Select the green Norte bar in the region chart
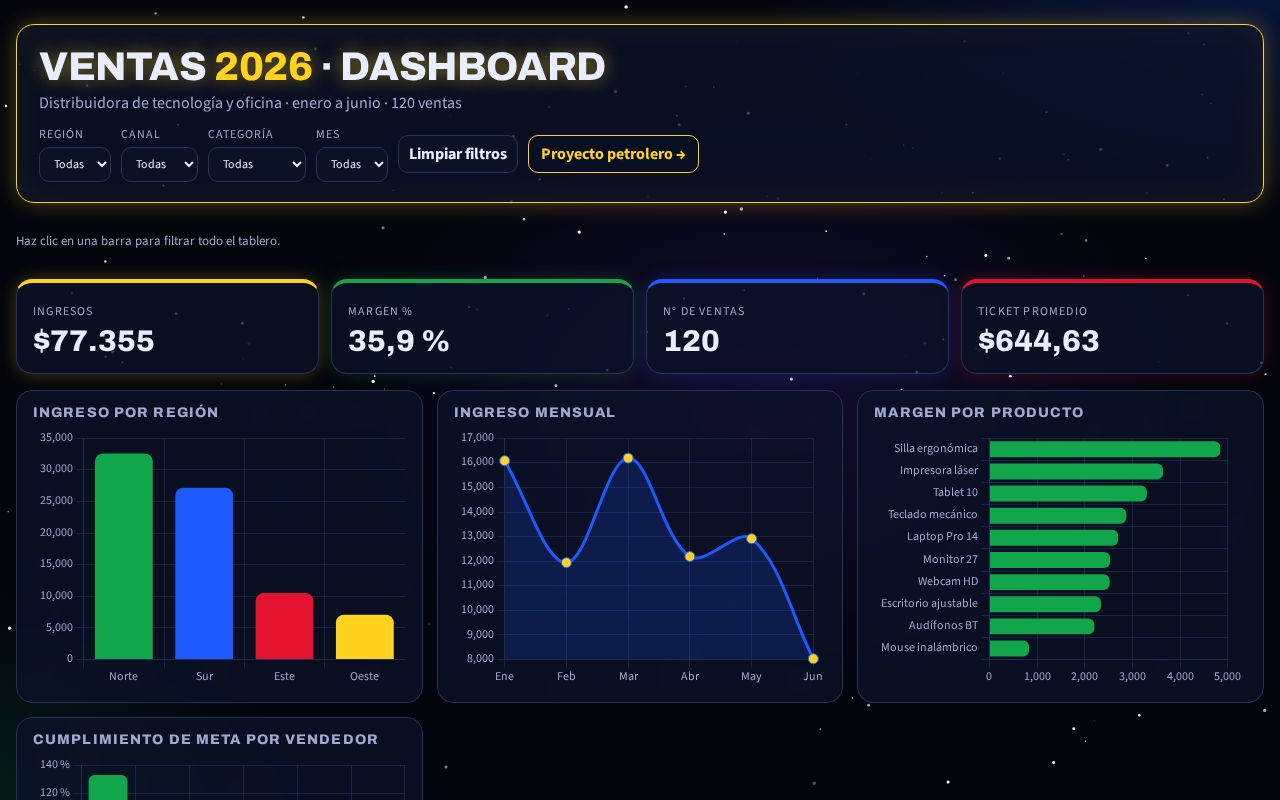This screenshot has width=1280, height=800. [x=124, y=556]
